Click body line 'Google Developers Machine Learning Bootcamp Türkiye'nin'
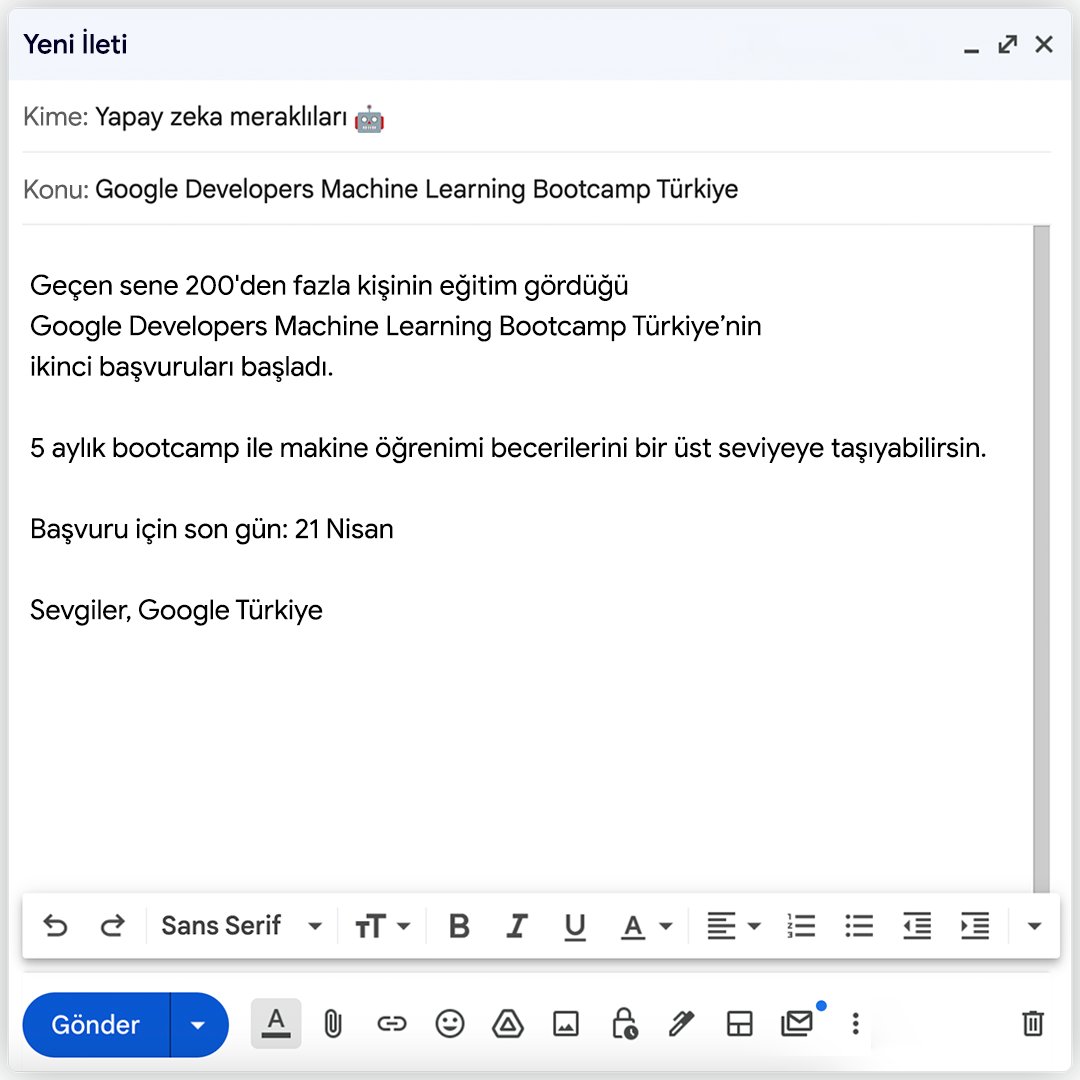 (x=395, y=326)
